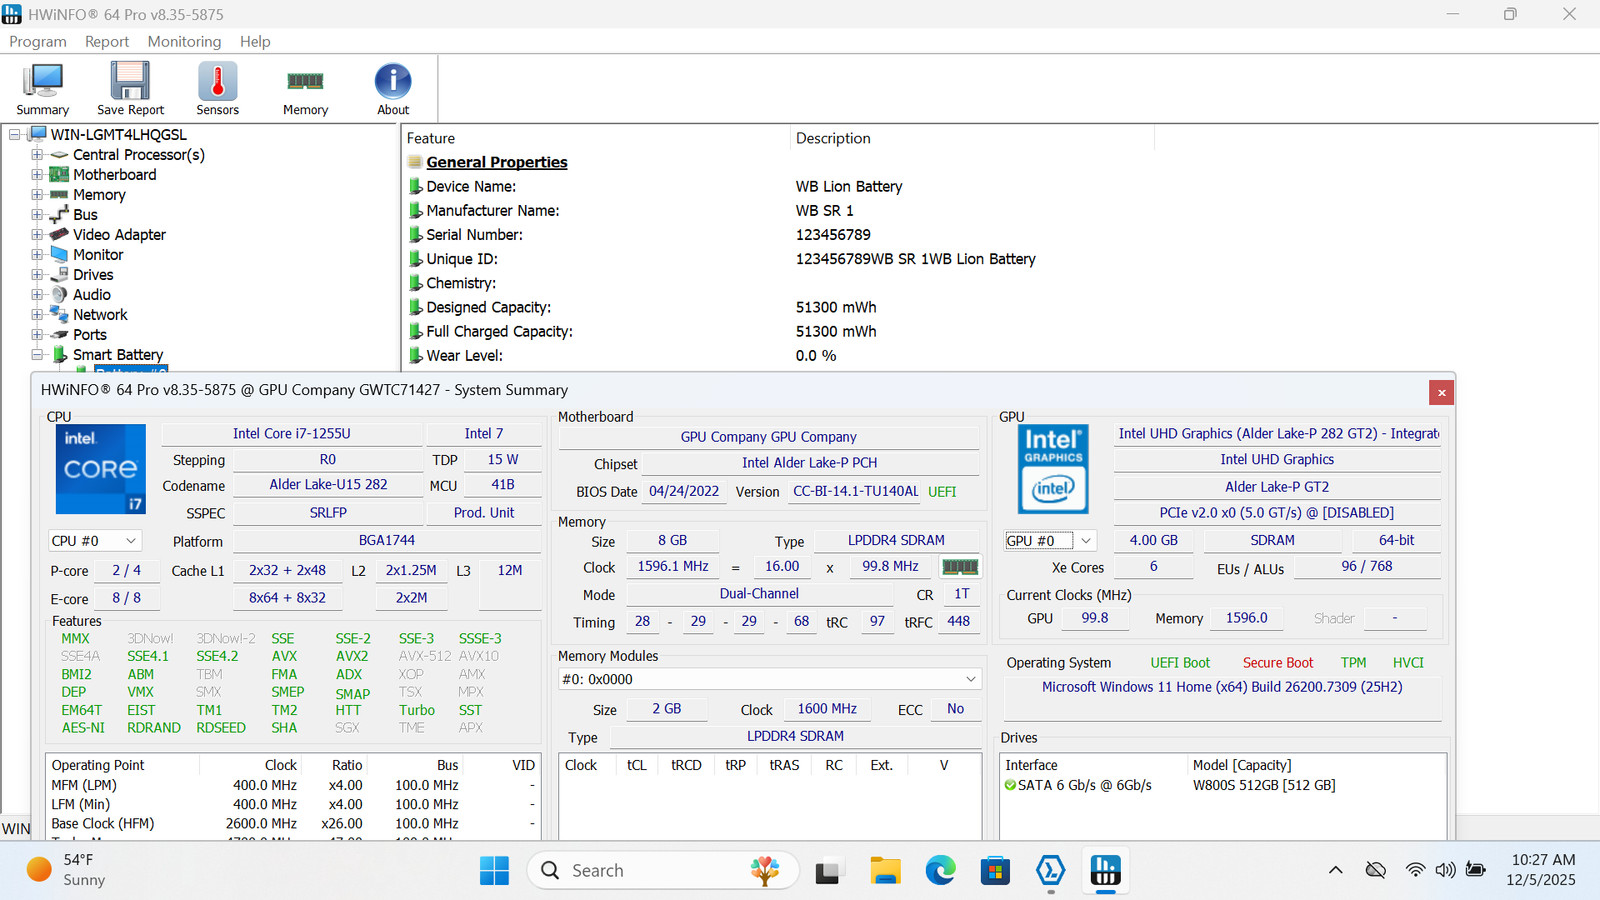Open Task View from the taskbar

pyautogui.click(x=827, y=871)
